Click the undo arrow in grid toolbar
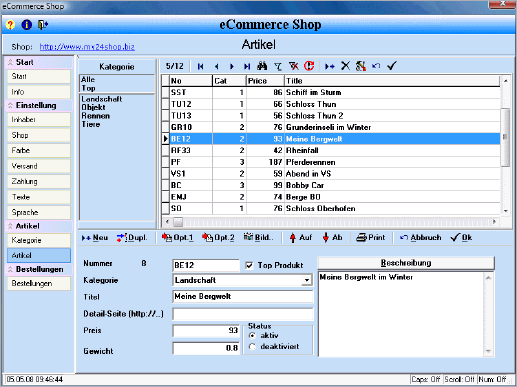Viewport: 517px width, 387px height. tap(376, 66)
